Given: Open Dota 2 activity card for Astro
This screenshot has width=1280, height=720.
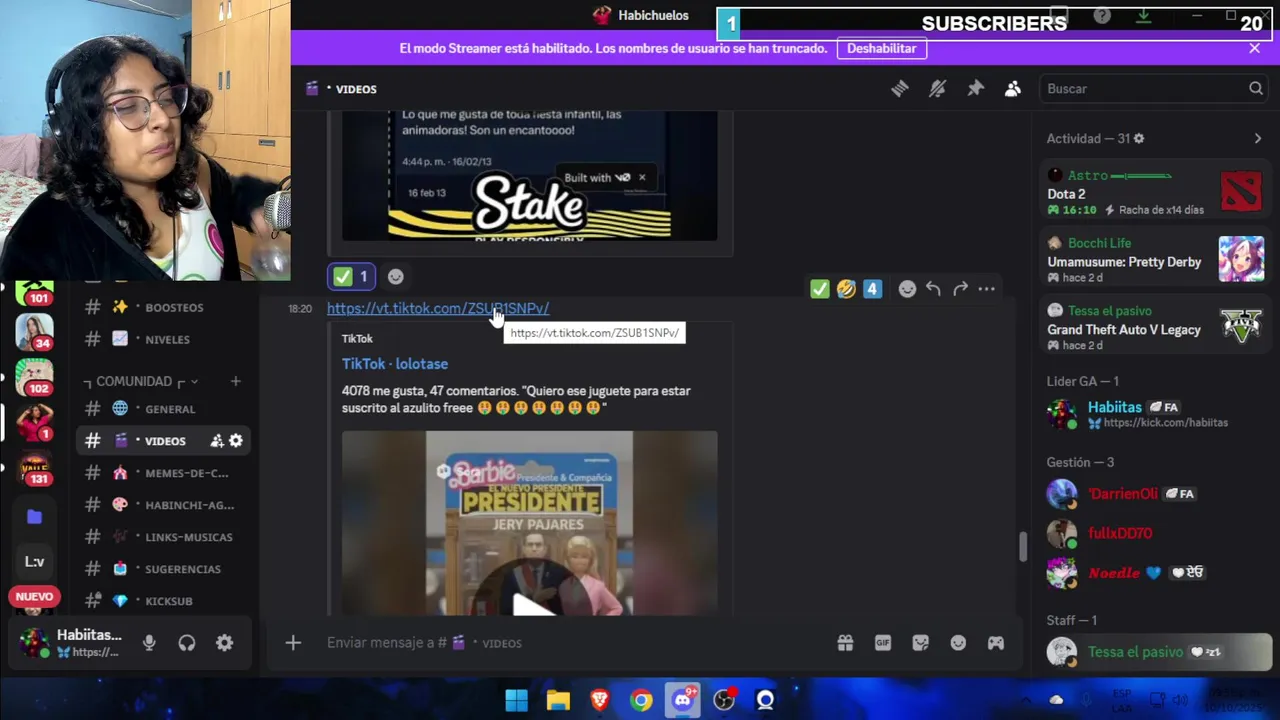Looking at the screenshot, I should click(1155, 193).
